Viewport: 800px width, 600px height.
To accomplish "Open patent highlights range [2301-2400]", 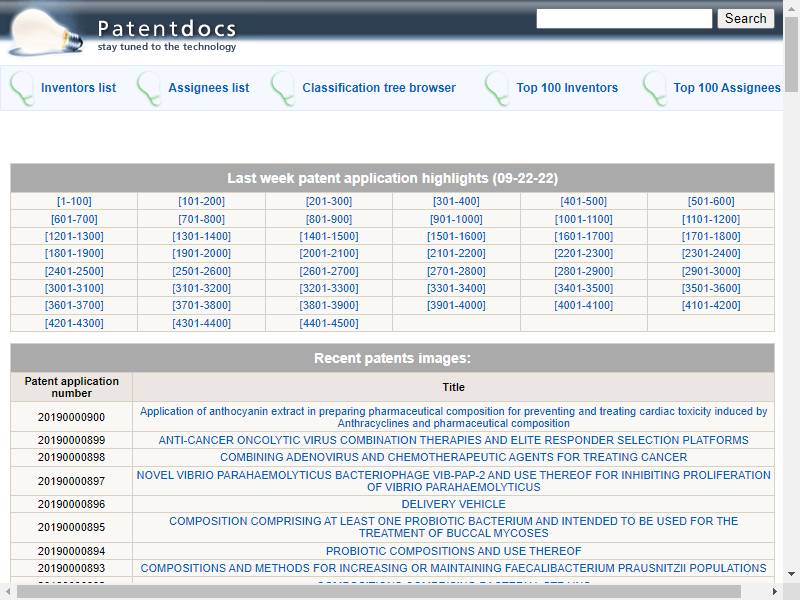I will [711, 253].
